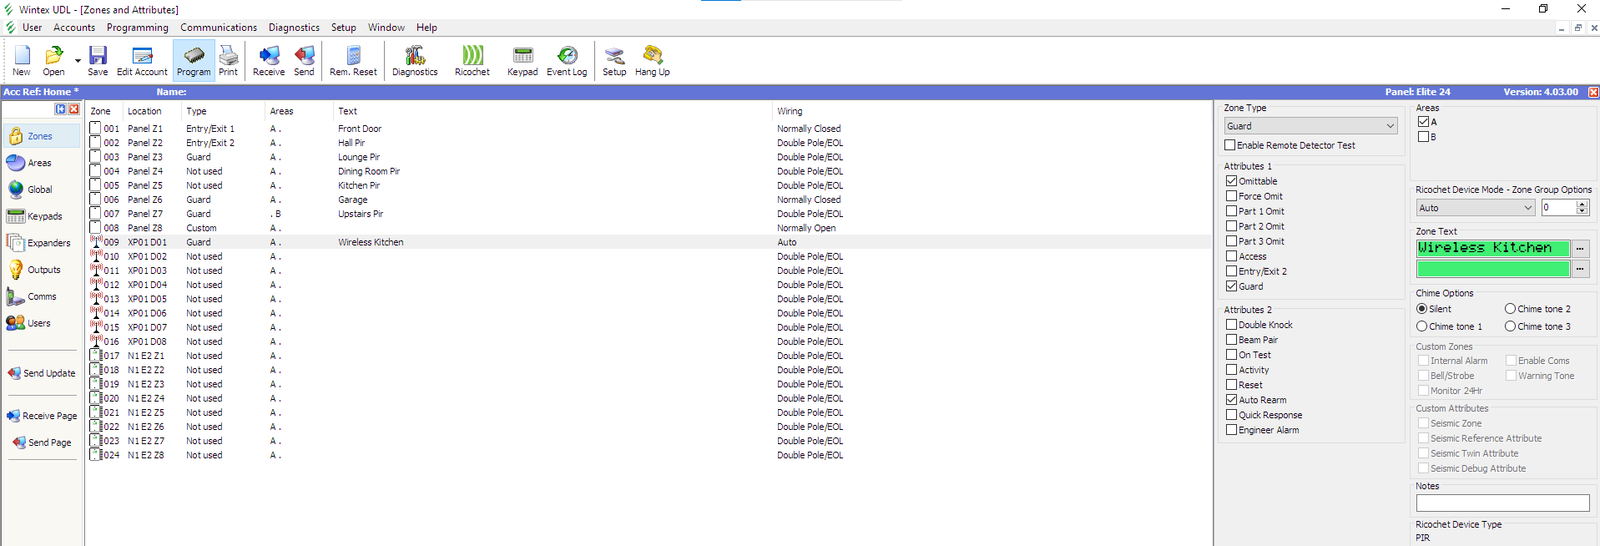The height and width of the screenshot is (546, 1600).
Task: Check area B checkbox
Action: (x=1424, y=137)
